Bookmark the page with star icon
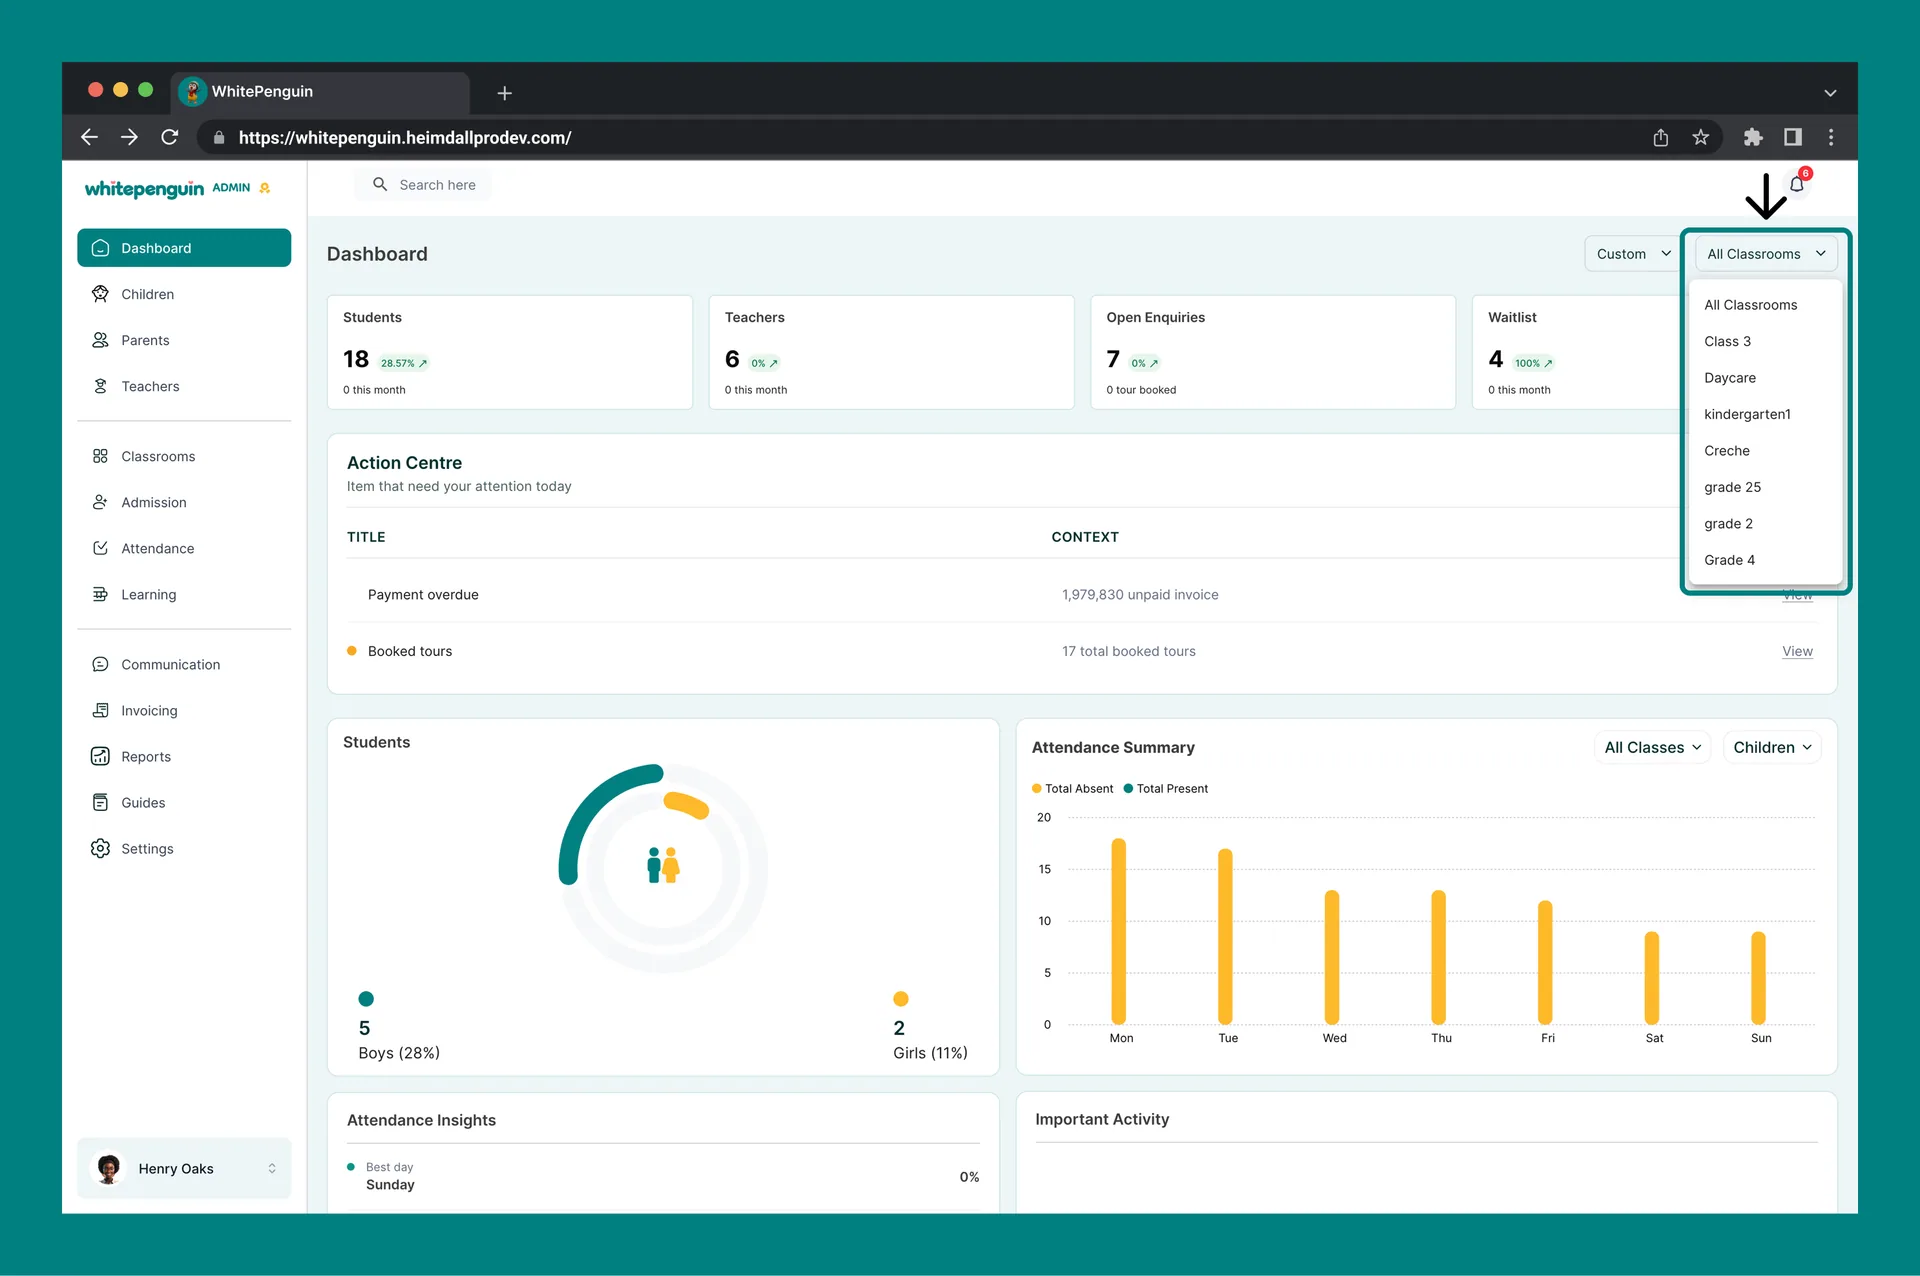Image resolution: width=1920 pixels, height=1276 pixels. [1701, 137]
